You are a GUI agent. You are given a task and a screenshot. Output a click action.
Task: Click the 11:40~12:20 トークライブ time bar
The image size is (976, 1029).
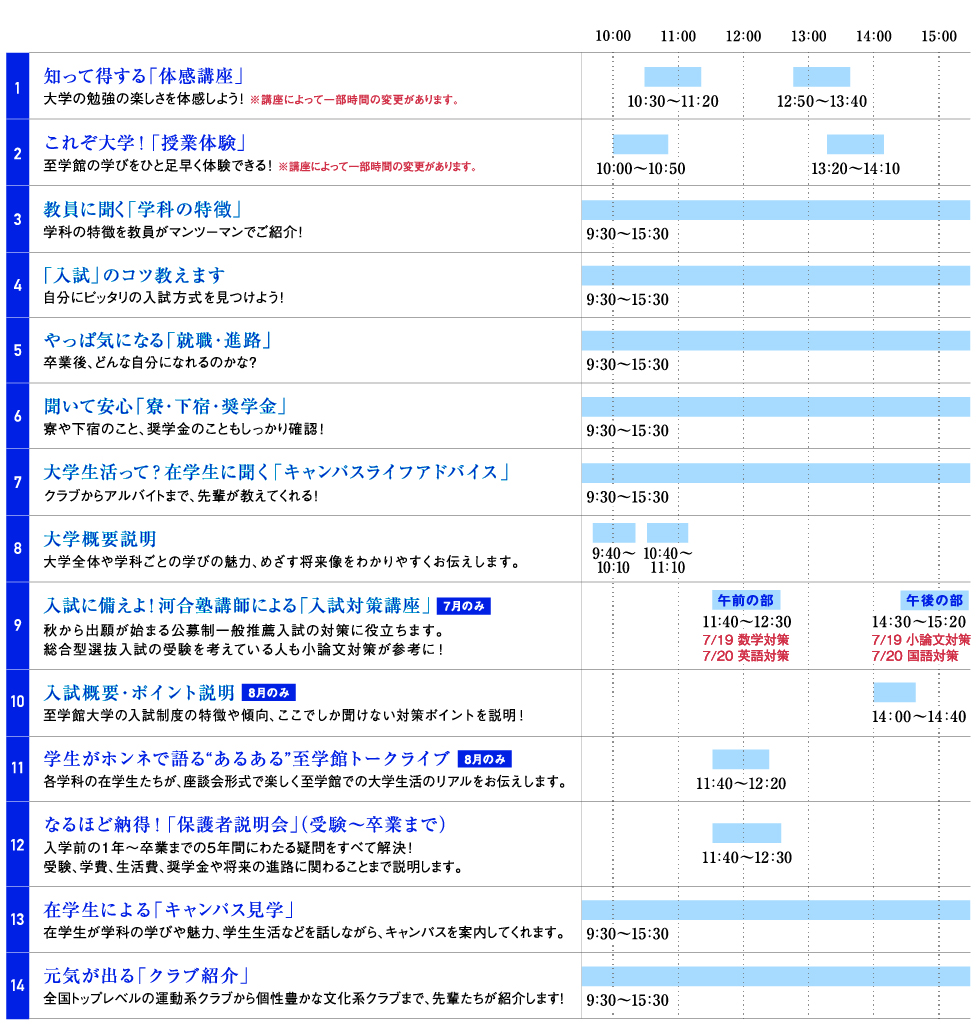(740, 759)
